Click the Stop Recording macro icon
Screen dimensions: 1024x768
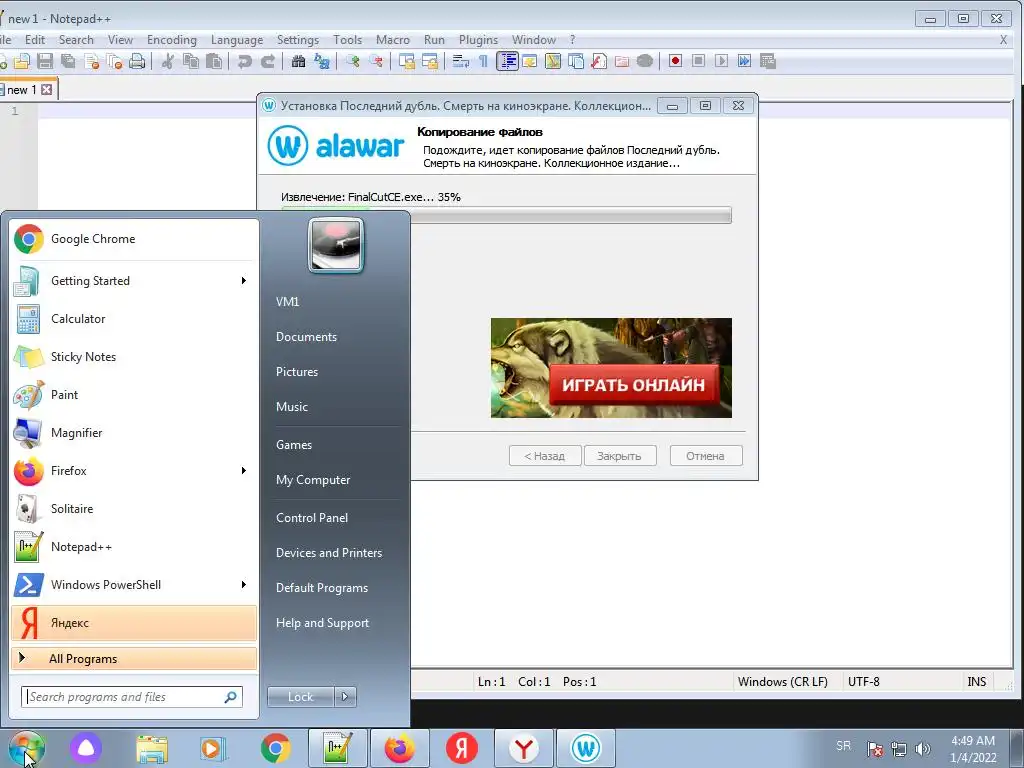[x=698, y=61]
